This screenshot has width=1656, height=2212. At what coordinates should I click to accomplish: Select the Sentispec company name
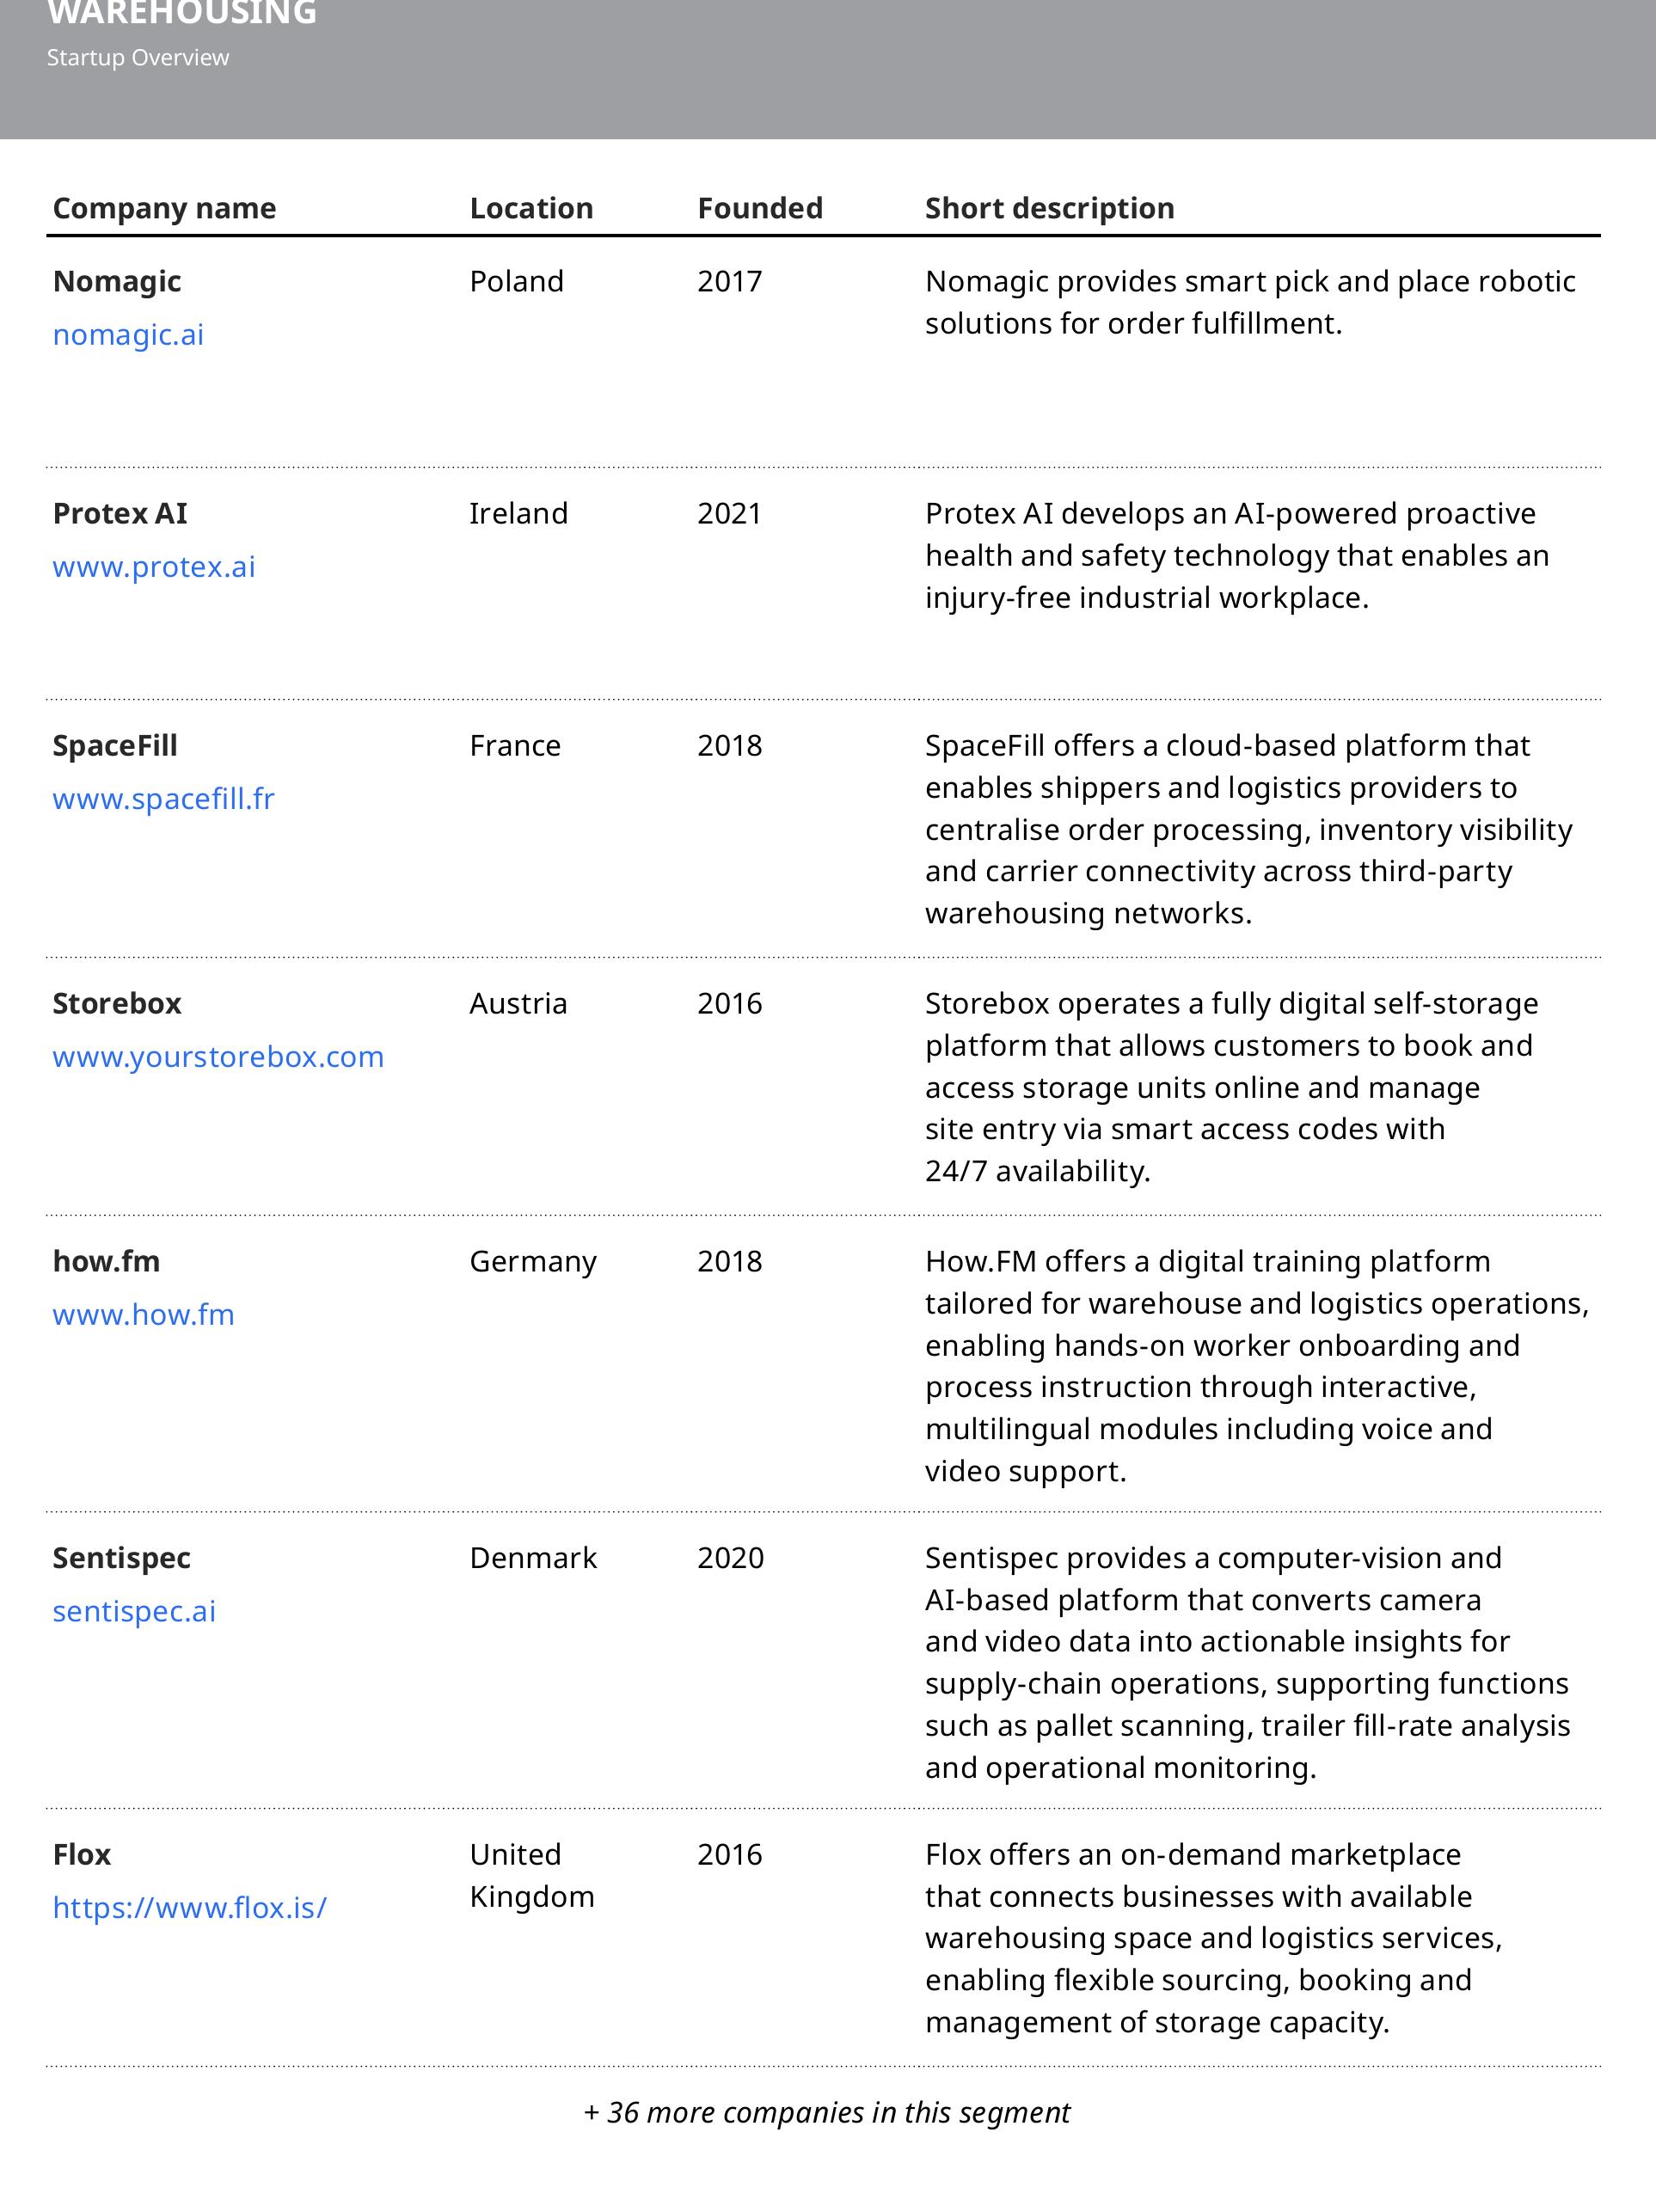point(121,1558)
